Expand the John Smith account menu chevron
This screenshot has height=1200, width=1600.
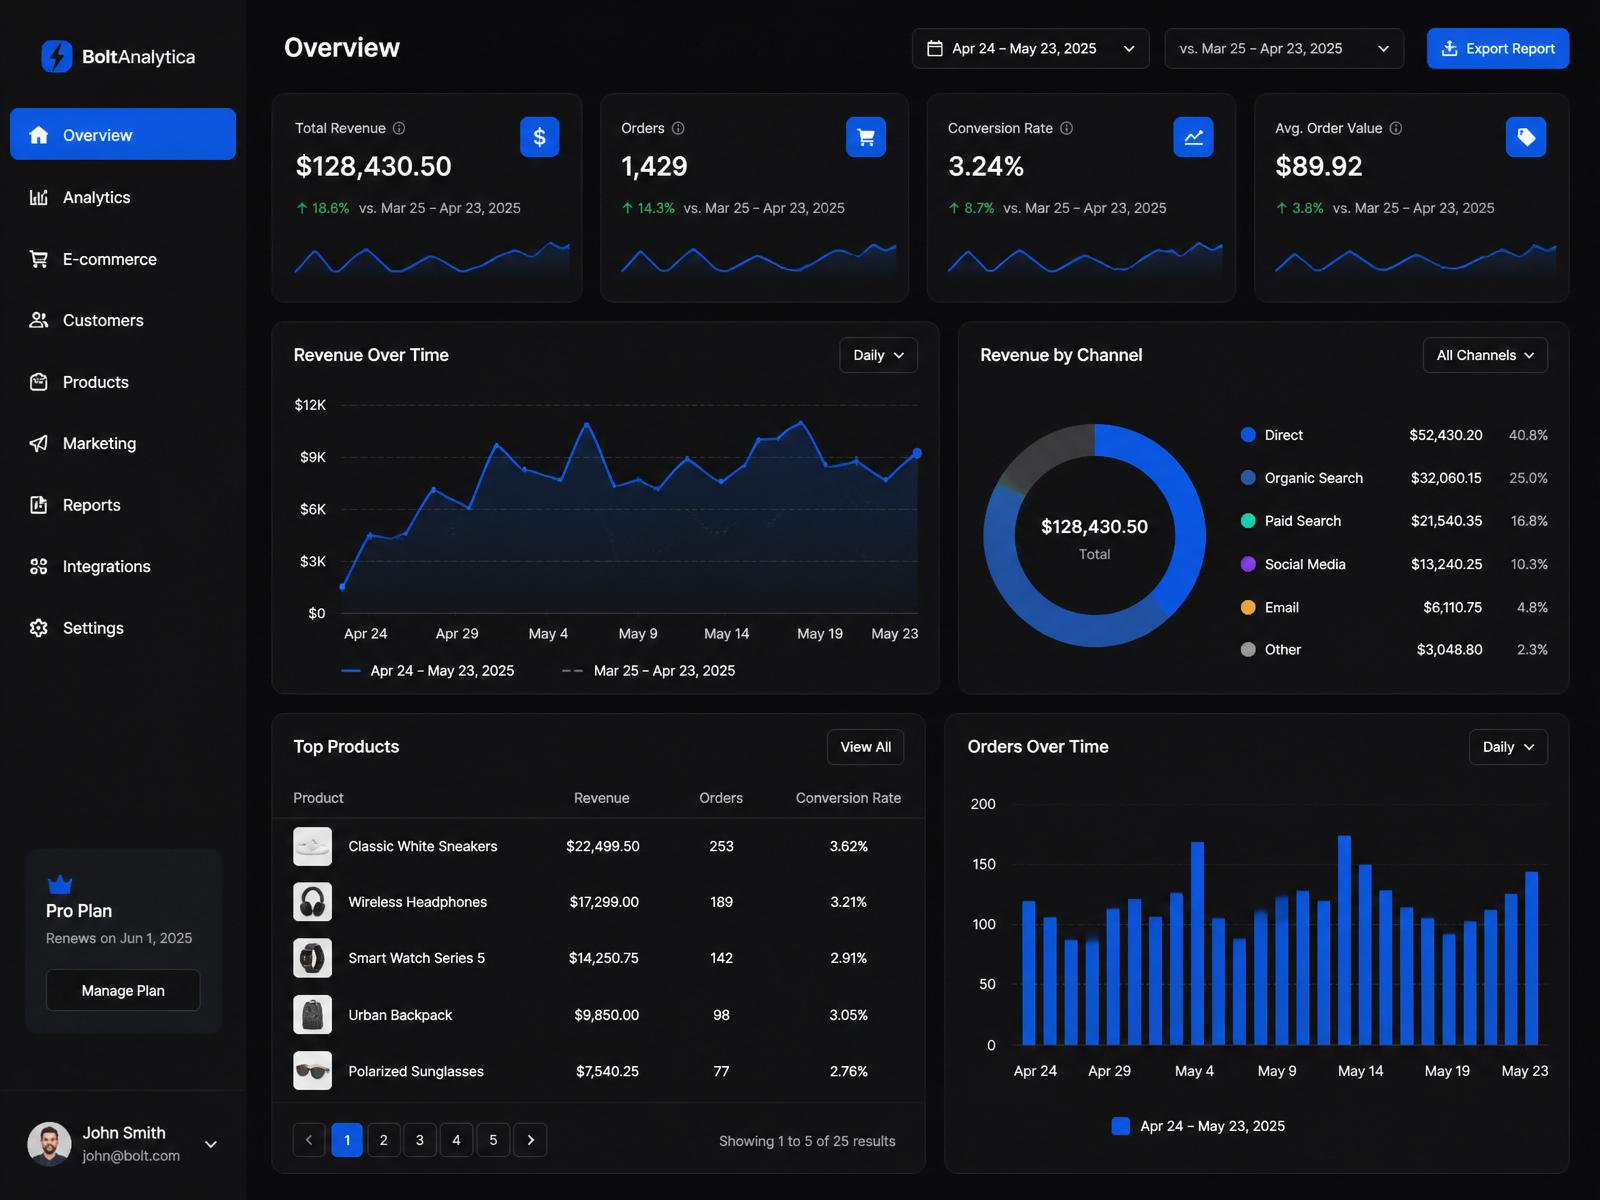click(211, 1144)
